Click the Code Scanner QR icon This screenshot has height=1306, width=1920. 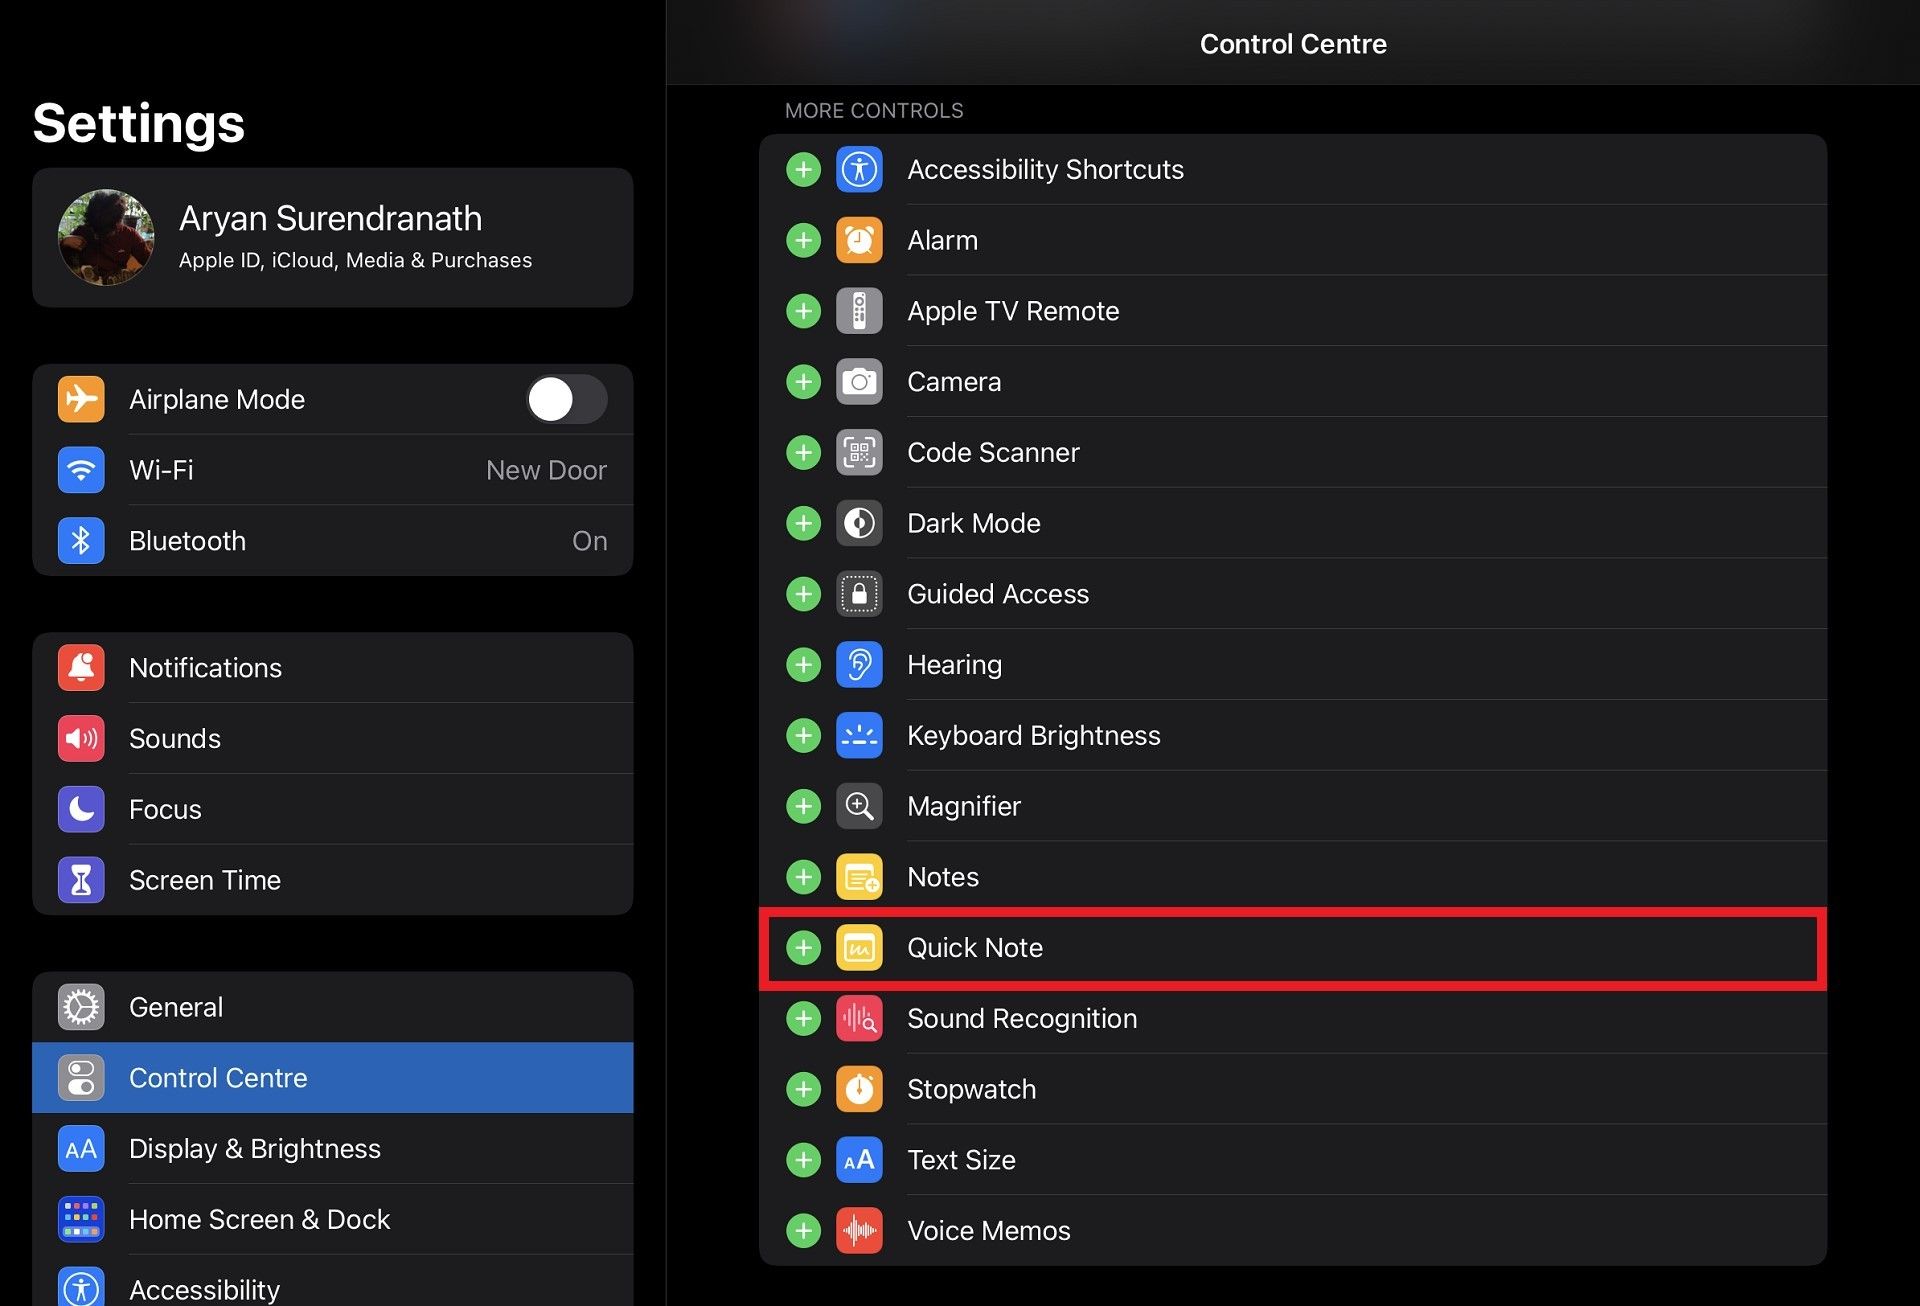point(859,453)
